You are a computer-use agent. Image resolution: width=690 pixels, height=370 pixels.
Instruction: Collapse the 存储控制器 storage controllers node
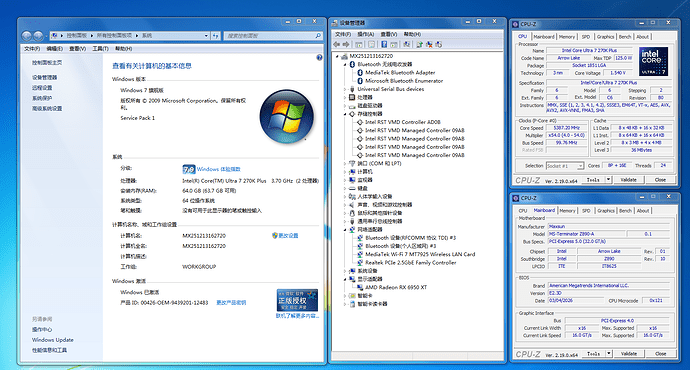point(345,114)
